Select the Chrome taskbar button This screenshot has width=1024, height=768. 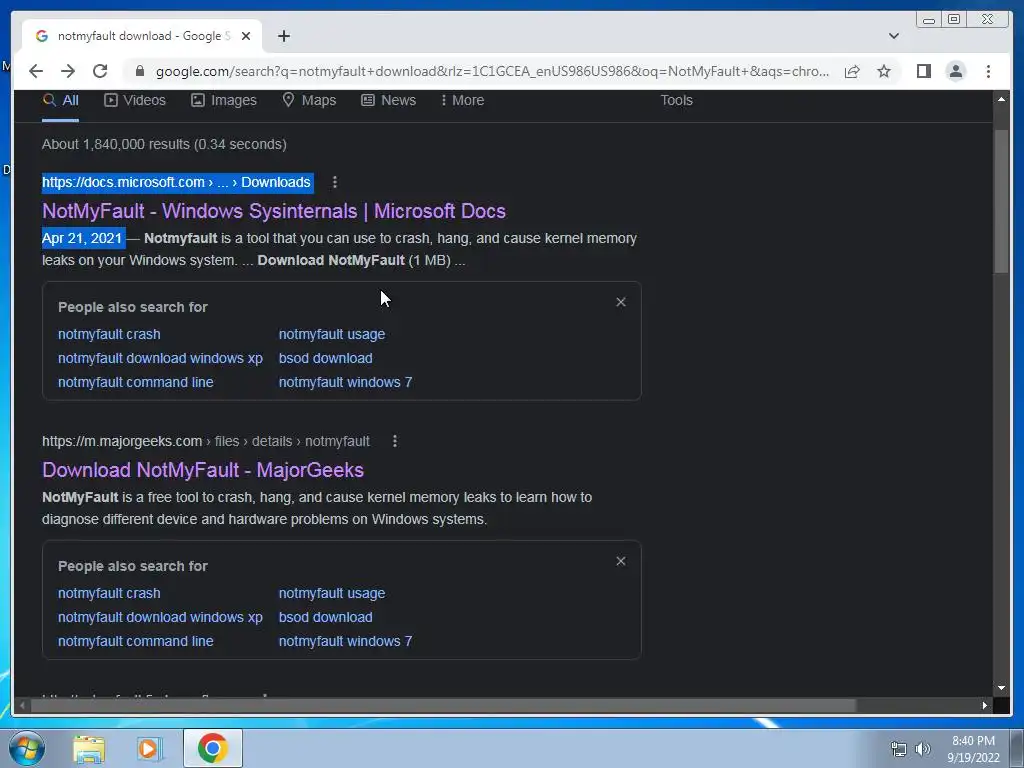click(x=213, y=748)
